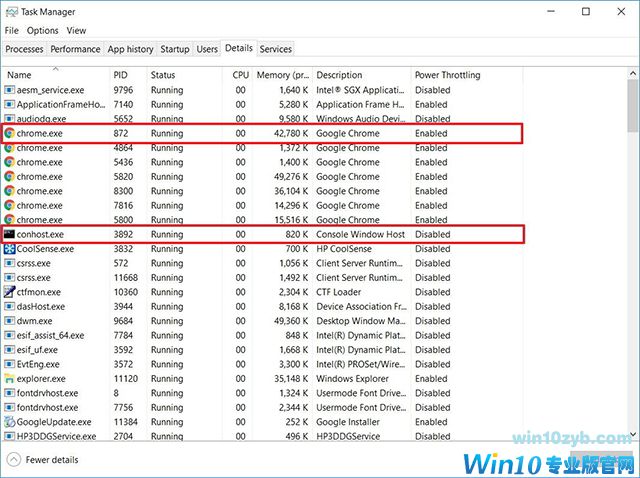
Task: Click fontdrvhost.exe icon for PID 7756
Action: (x=9, y=407)
